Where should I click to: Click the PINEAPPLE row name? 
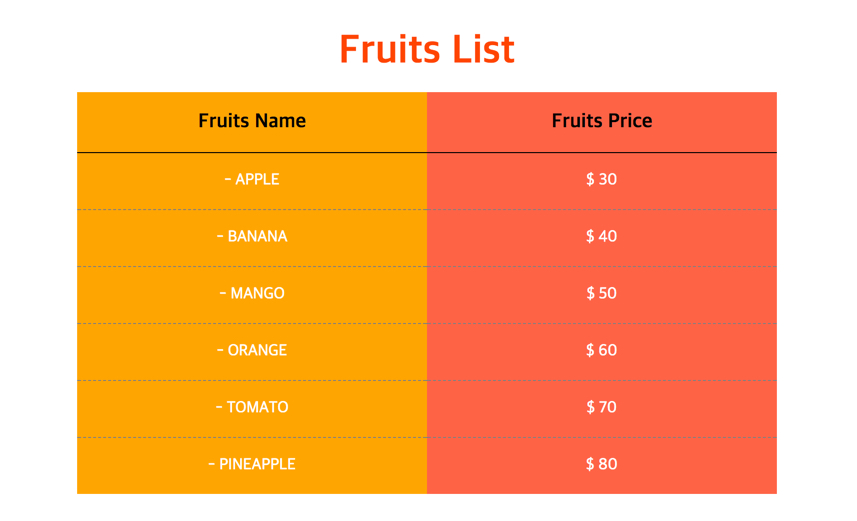pyautogui.click(x=257, y=464)
